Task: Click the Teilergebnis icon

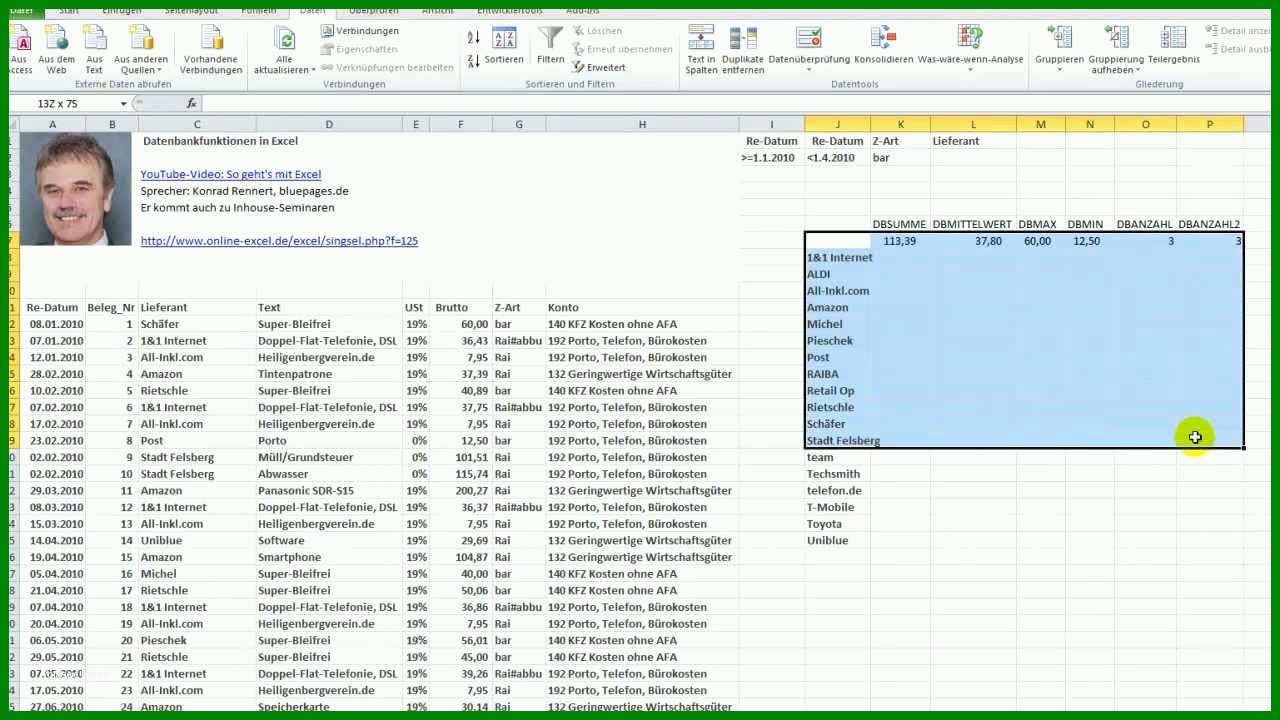Action: tap(1174, 38)
